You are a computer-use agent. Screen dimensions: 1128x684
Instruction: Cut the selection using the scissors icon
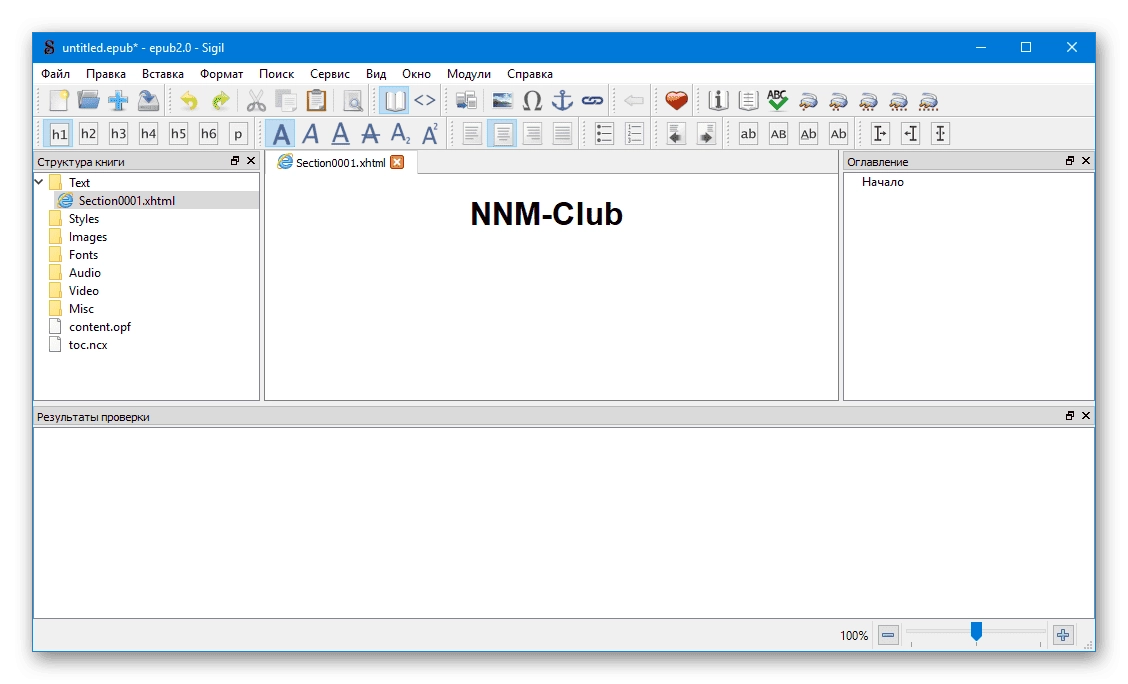(x=255, y=101)
